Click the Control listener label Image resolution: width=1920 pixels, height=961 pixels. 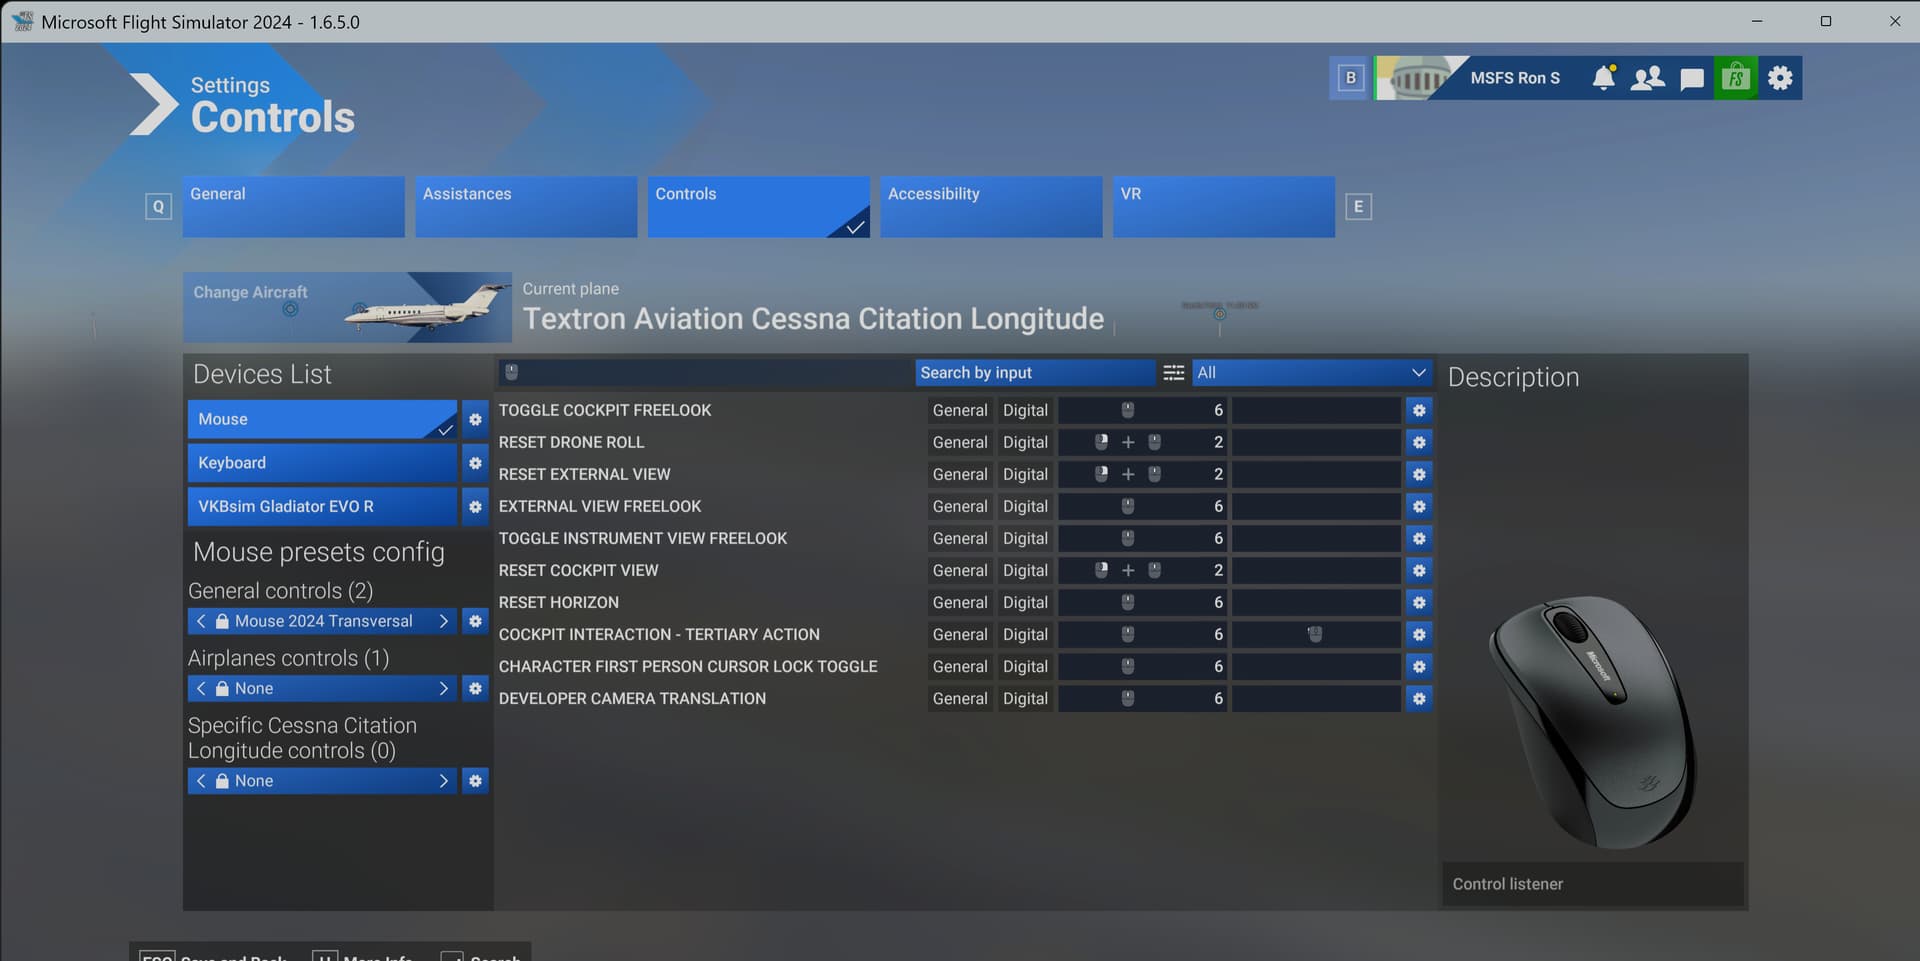coord(1507,884)
